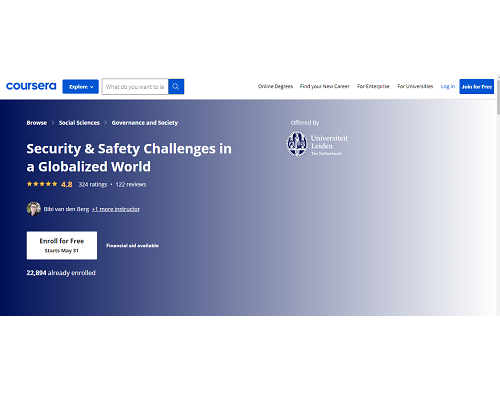The height and width of the screenshot is (400, 500).
Task: Click Financial aid available link
Action: (132, 246)
